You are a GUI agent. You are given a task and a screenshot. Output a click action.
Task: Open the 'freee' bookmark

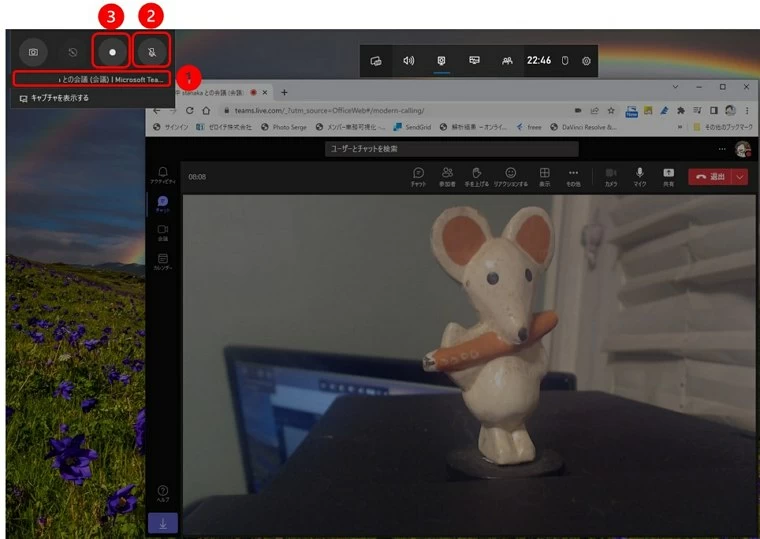click(529, 127)
